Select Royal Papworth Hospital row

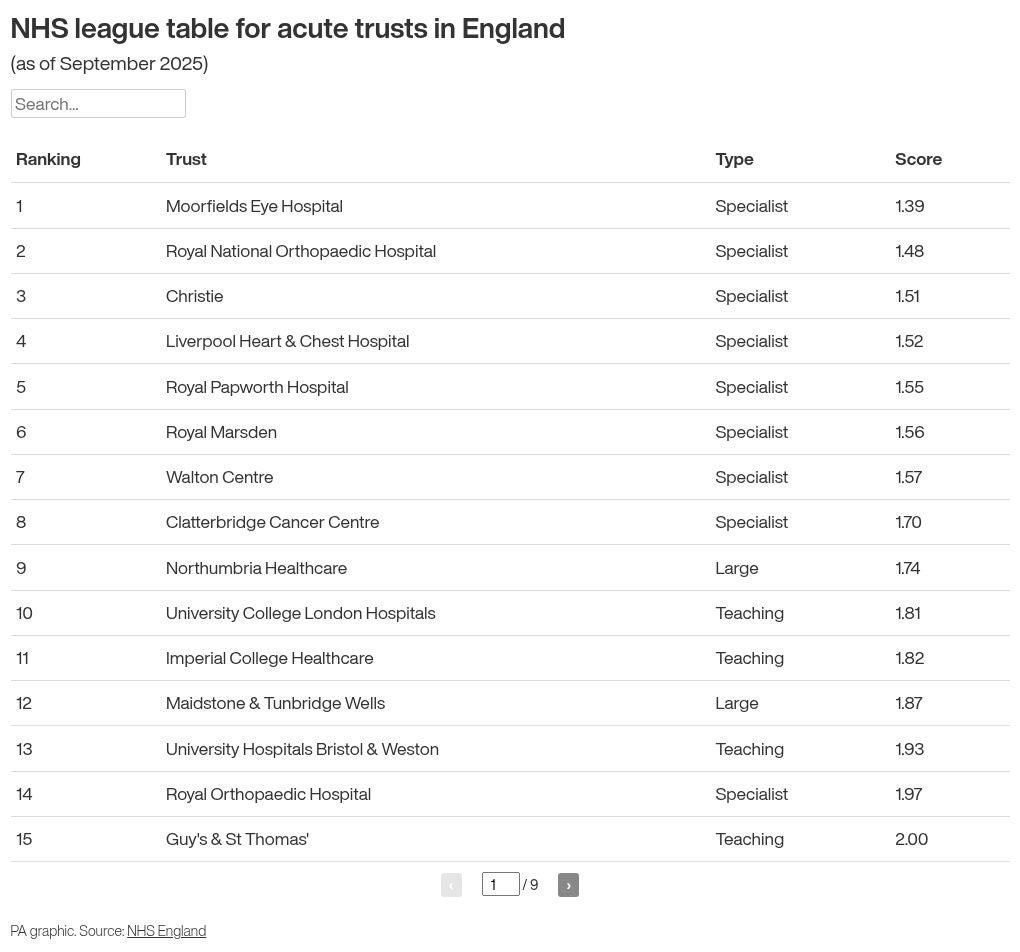click(510, 387)
